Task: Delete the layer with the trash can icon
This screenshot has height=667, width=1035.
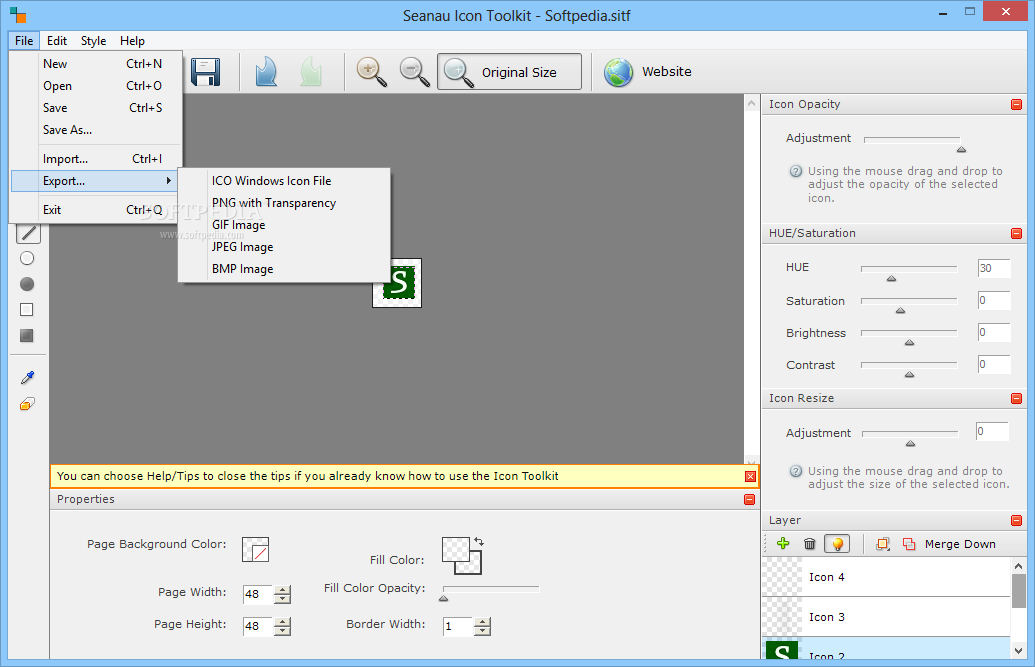Action: coord(809,544)
